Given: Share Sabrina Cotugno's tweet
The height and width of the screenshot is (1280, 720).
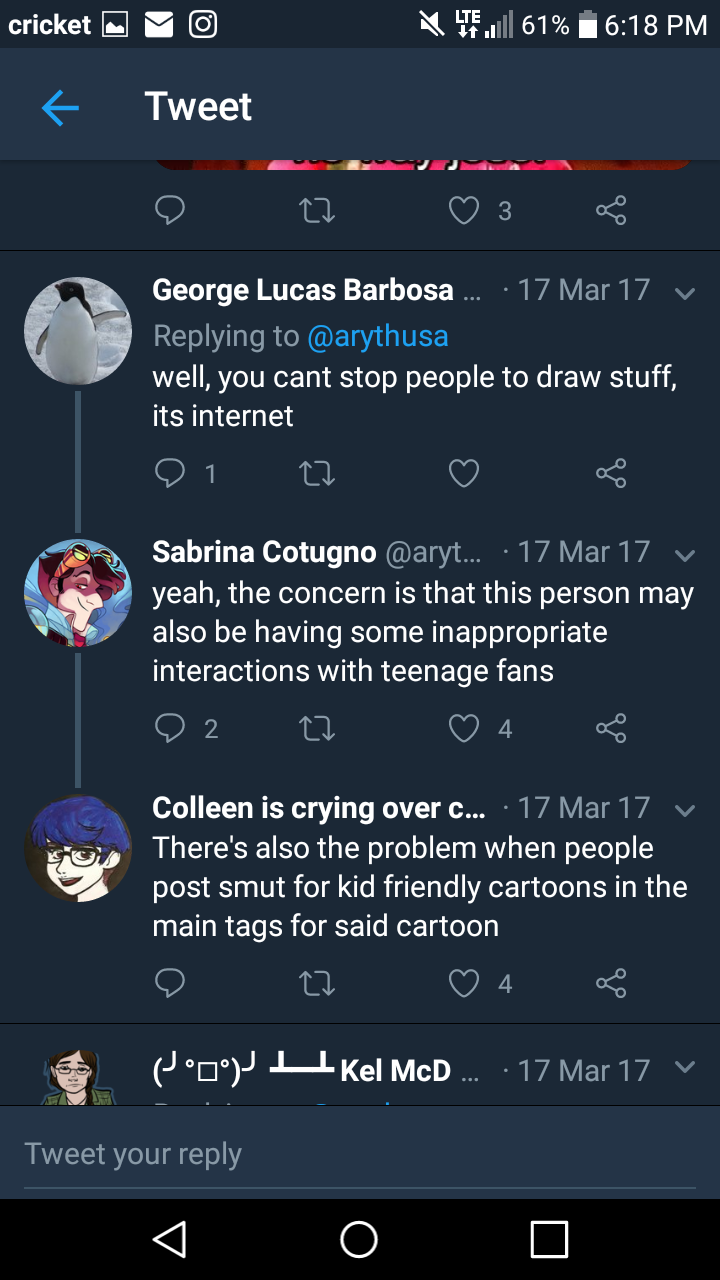Looking at the screenshot, I should click(x=610, y=728).
